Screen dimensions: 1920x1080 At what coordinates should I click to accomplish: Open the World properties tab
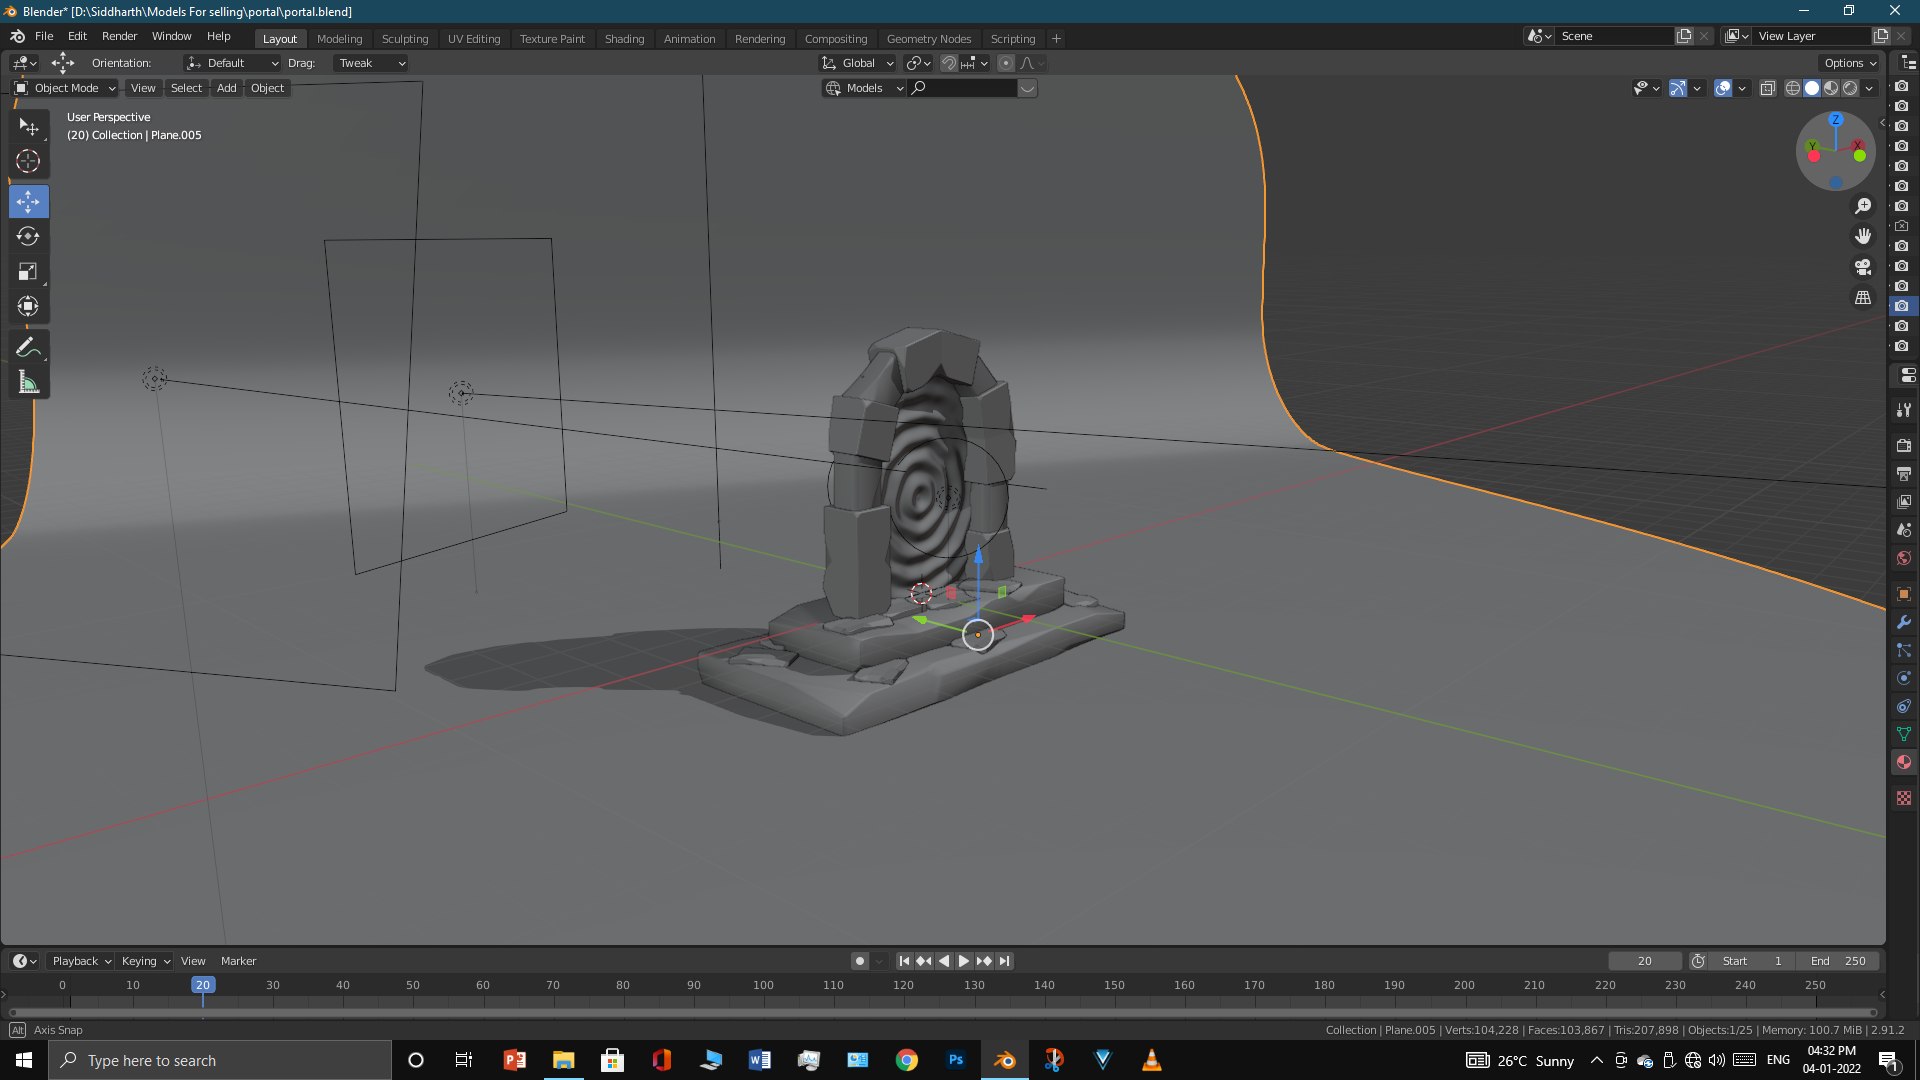[x=1904, y=558]
